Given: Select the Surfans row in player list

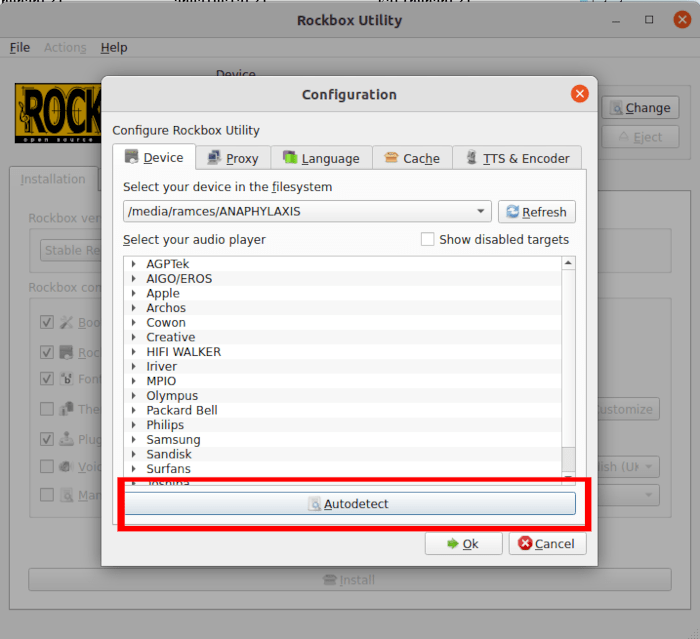Looking at the screenshot, I should tap(342, 469).
